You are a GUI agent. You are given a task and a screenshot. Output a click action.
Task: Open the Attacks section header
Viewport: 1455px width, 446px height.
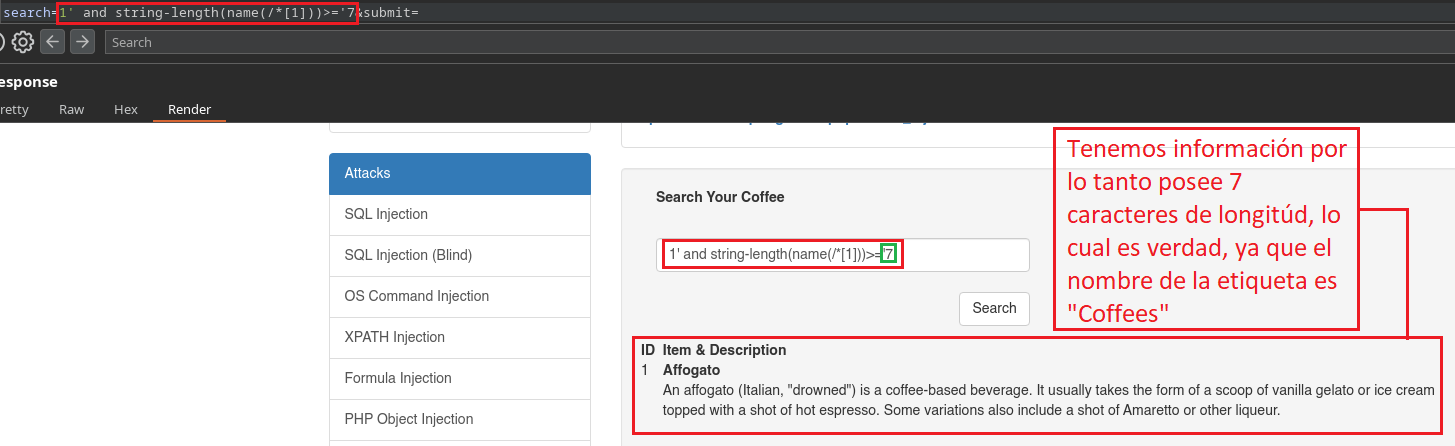point(459,173)
